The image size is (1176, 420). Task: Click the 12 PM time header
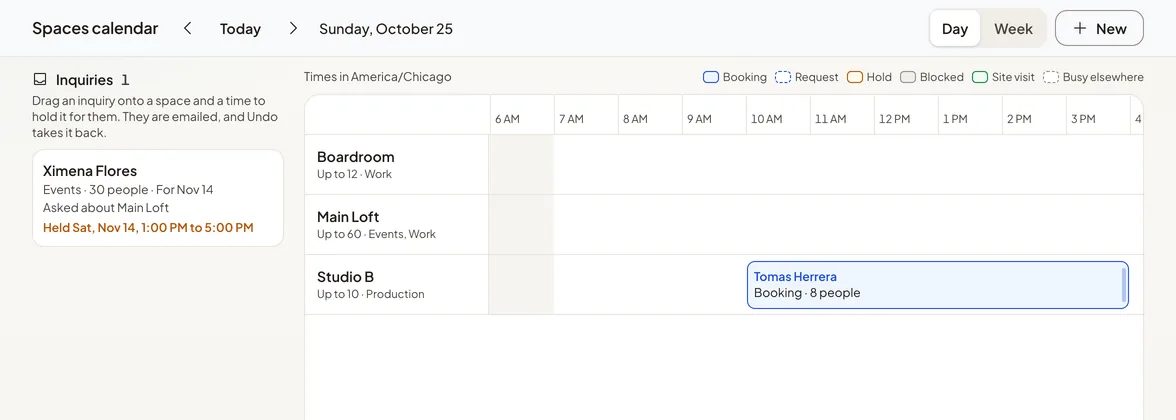click(895, 119)
